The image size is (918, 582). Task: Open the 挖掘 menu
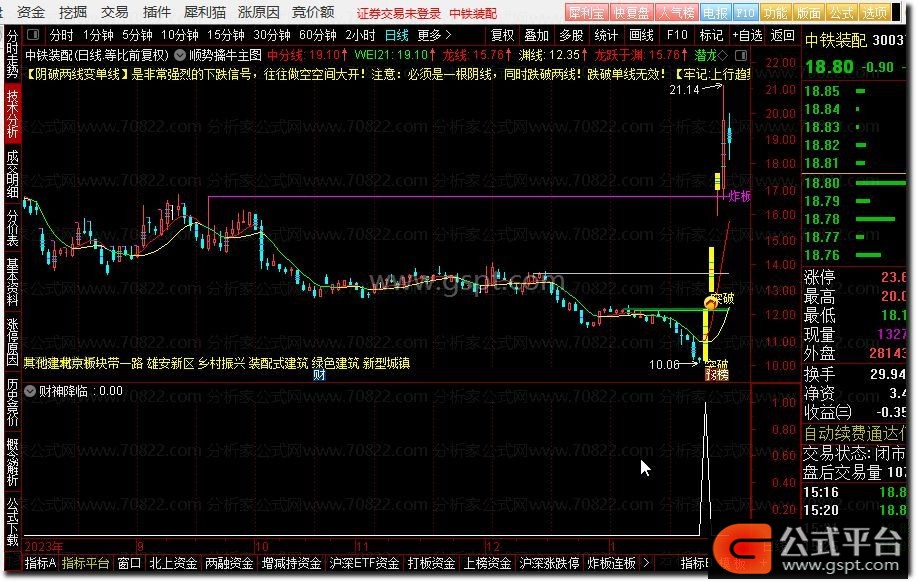pyautogui.click(x=73, y=12)
